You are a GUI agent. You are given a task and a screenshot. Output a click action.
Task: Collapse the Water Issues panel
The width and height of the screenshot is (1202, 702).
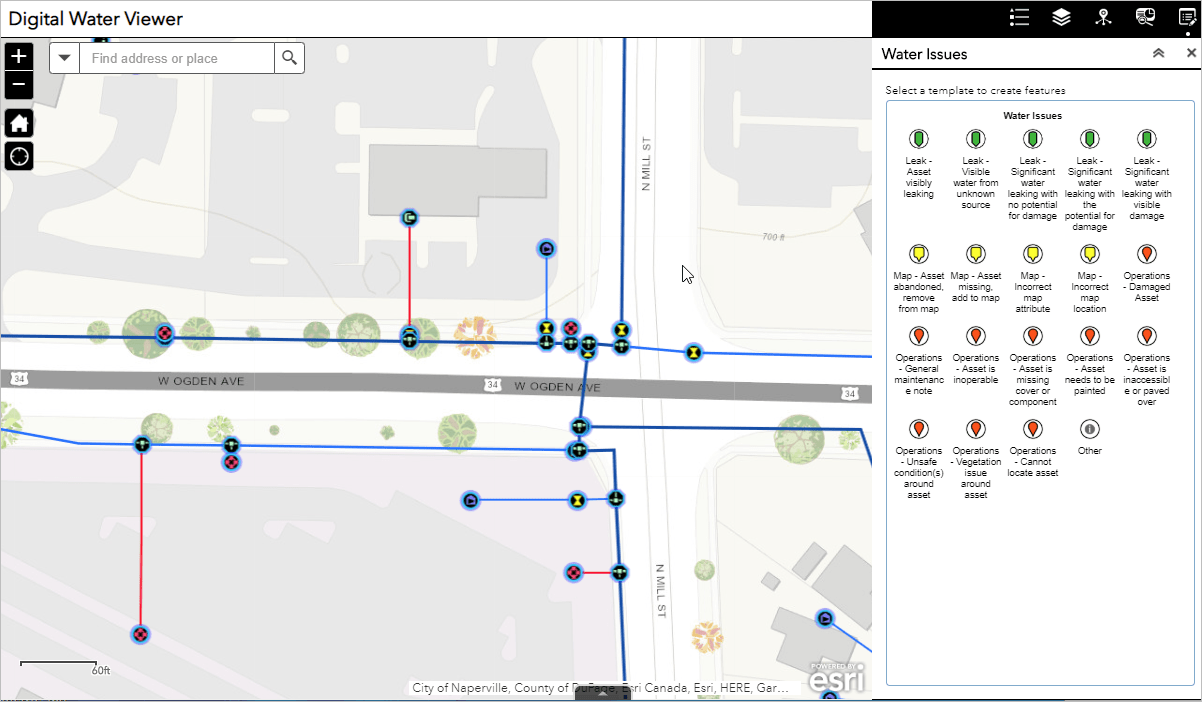click(1159, 54)
